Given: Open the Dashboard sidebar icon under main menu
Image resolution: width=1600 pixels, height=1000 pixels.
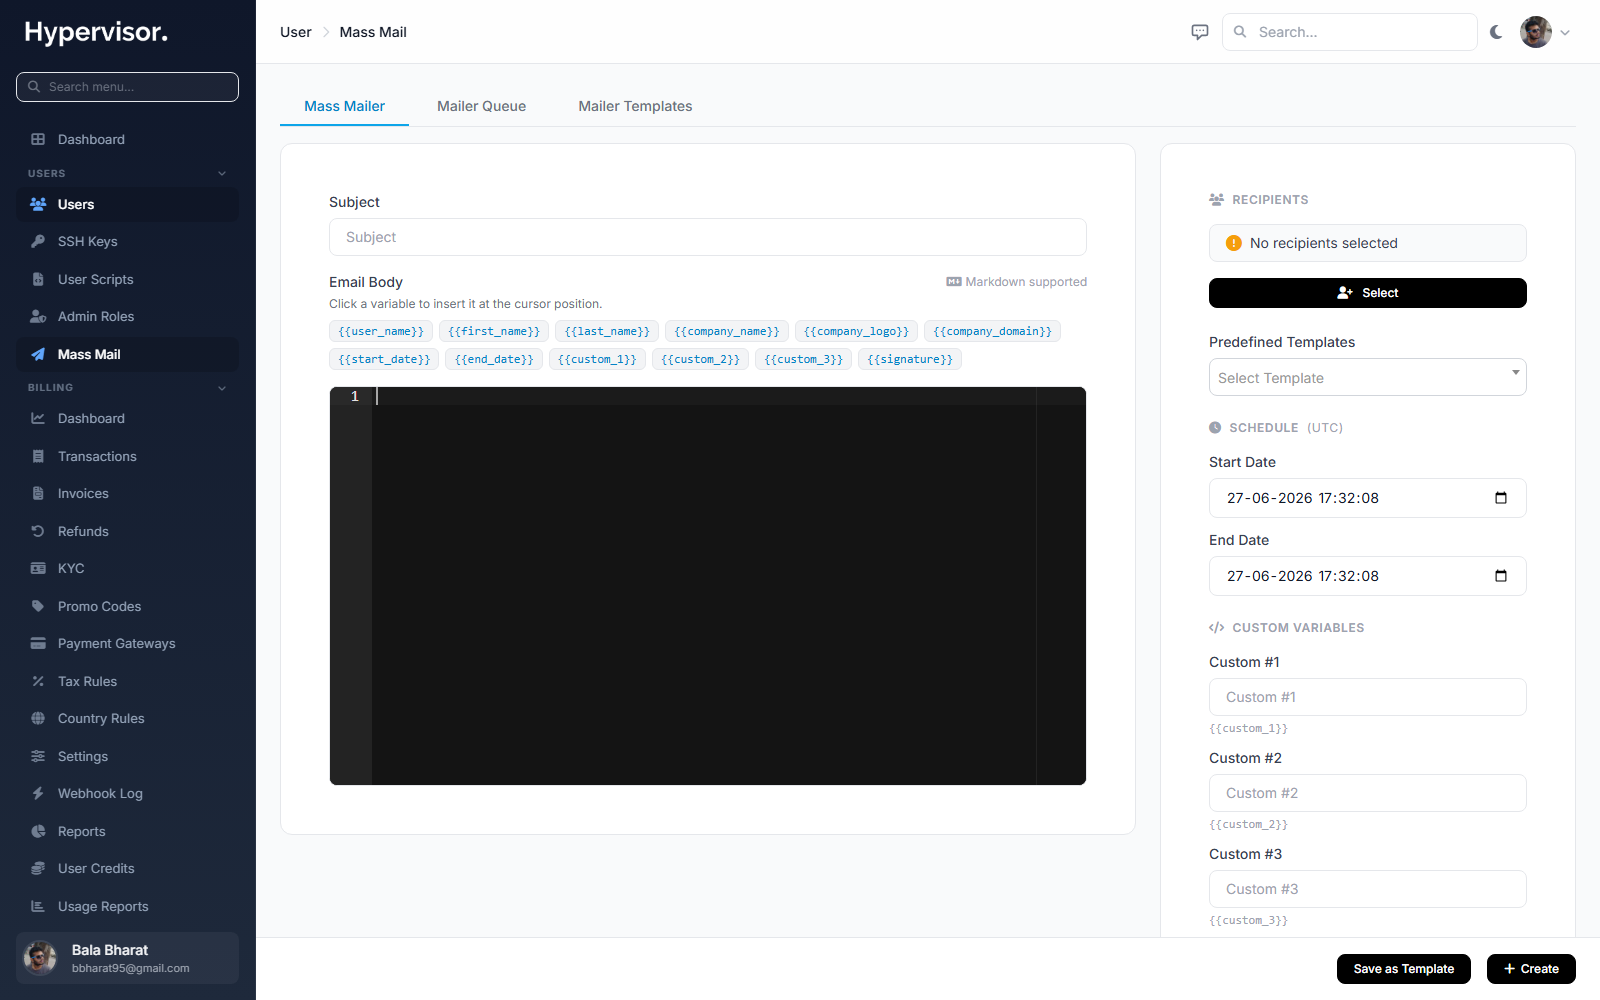Looking at the screenshot, I should point(38,139).
